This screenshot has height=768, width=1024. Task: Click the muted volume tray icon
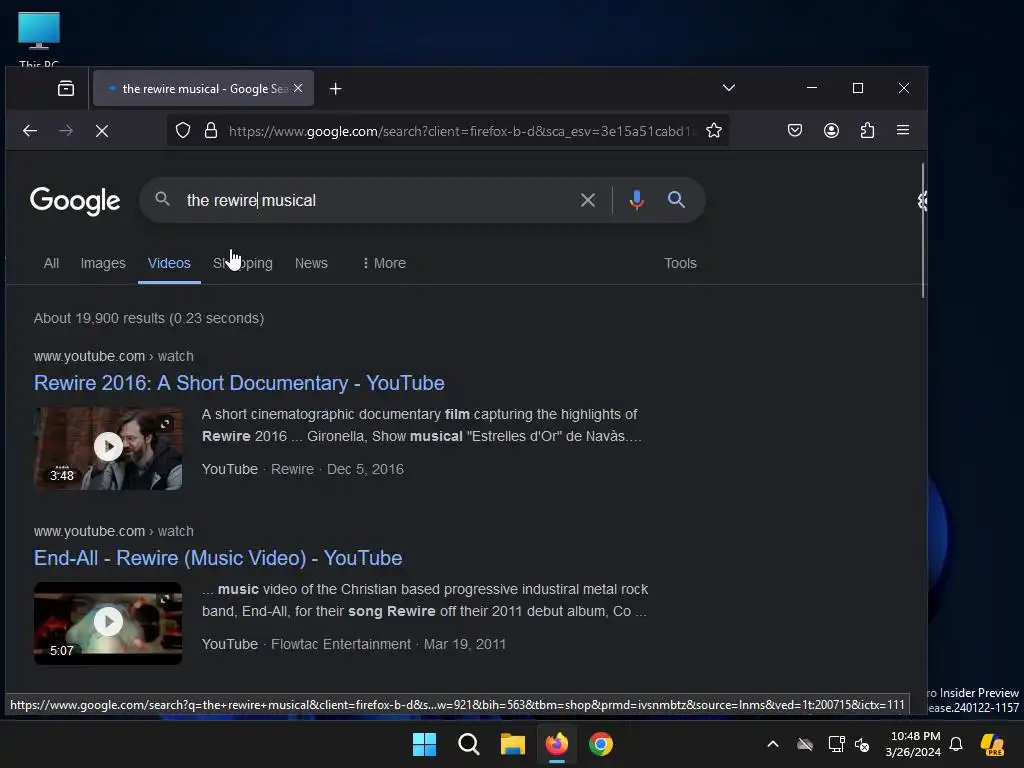(862, 744)
